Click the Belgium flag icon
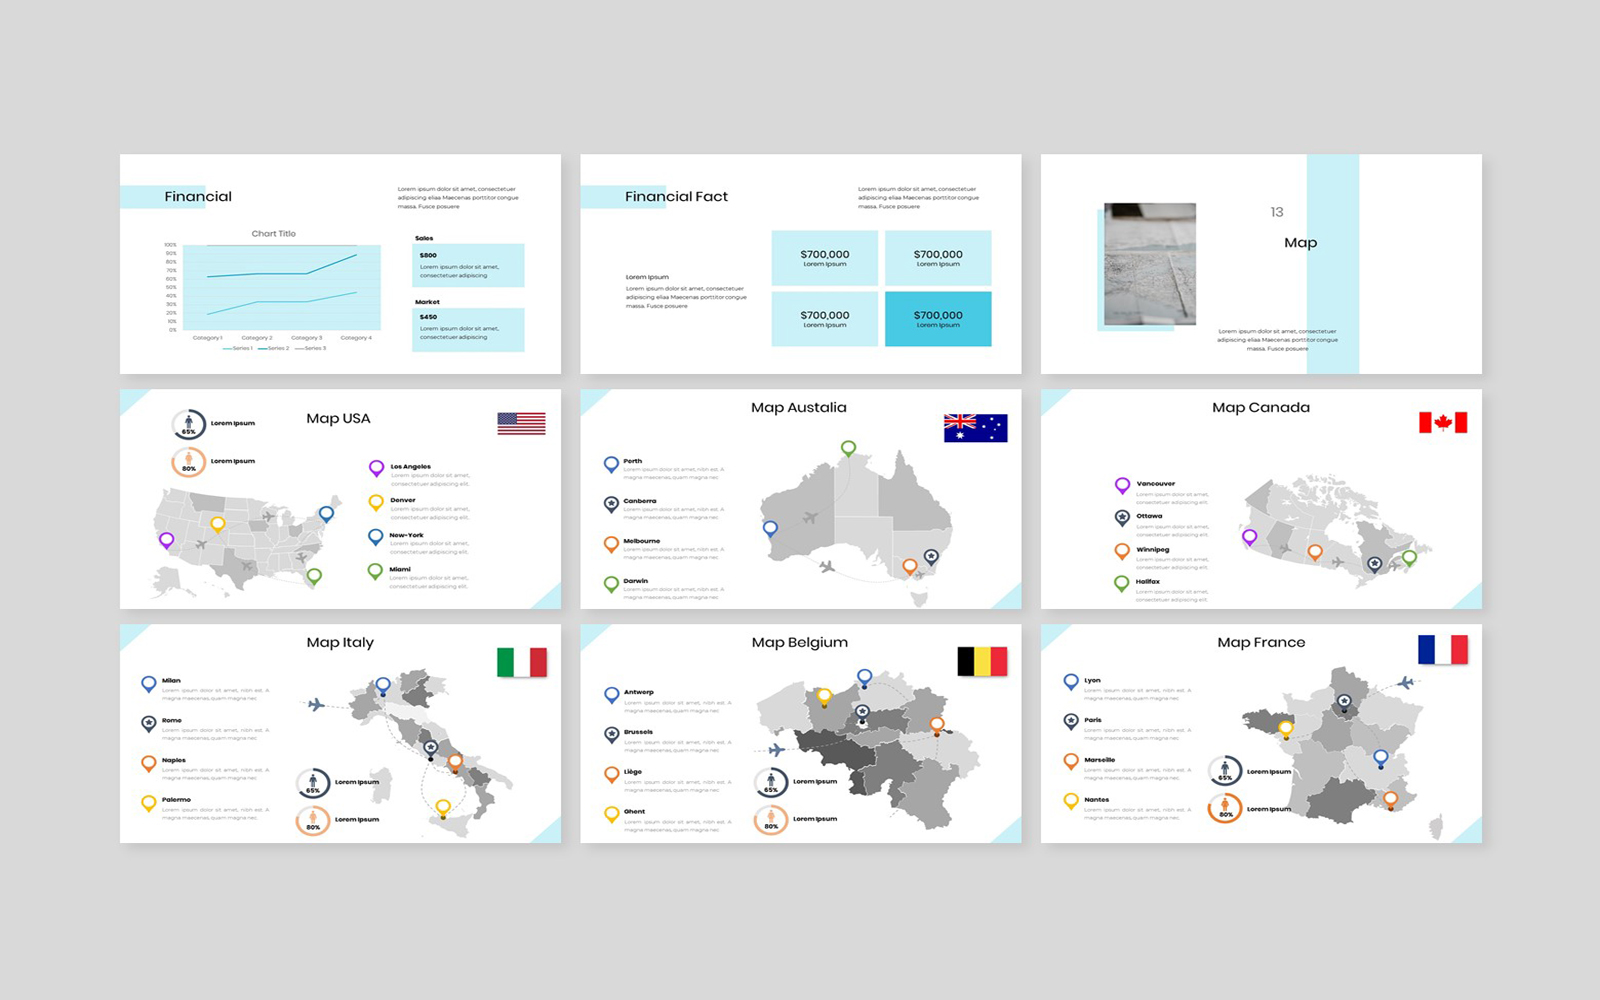The height and width of the screenshot is (1000, 1600). click(x=982, y=661)
